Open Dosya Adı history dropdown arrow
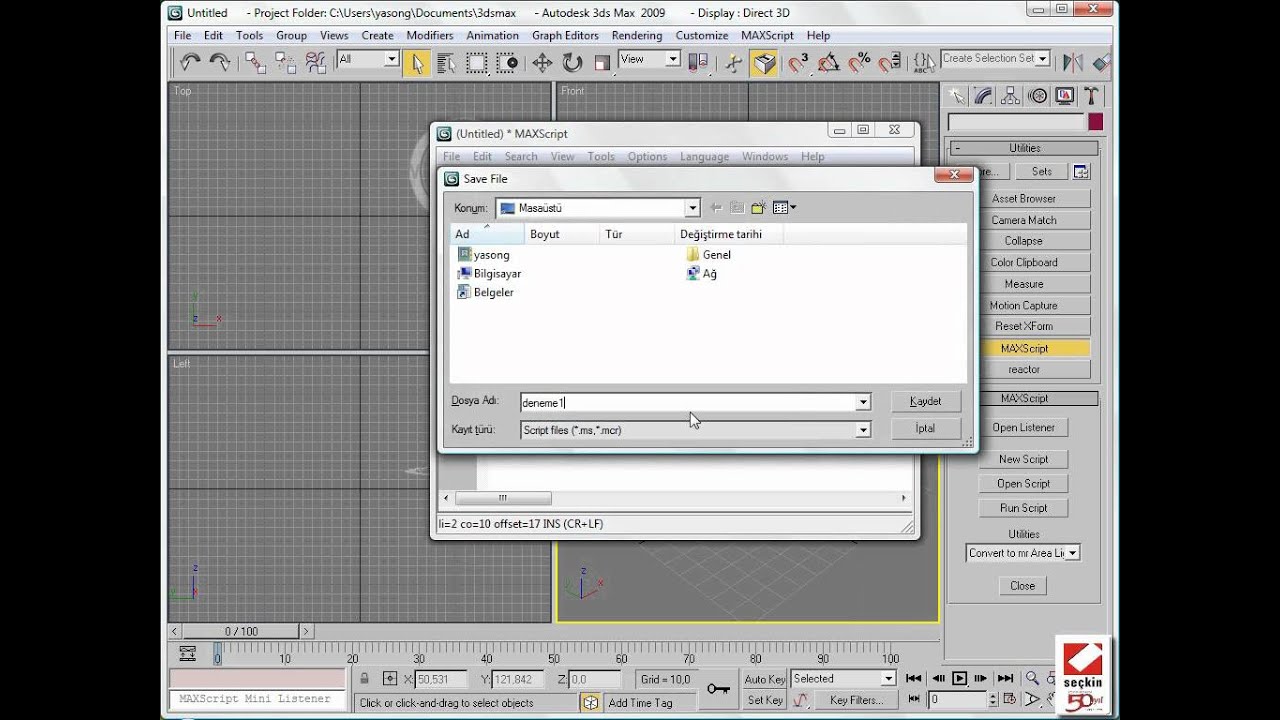Viewport: 1280px width, 720px height. coord(863,402)
